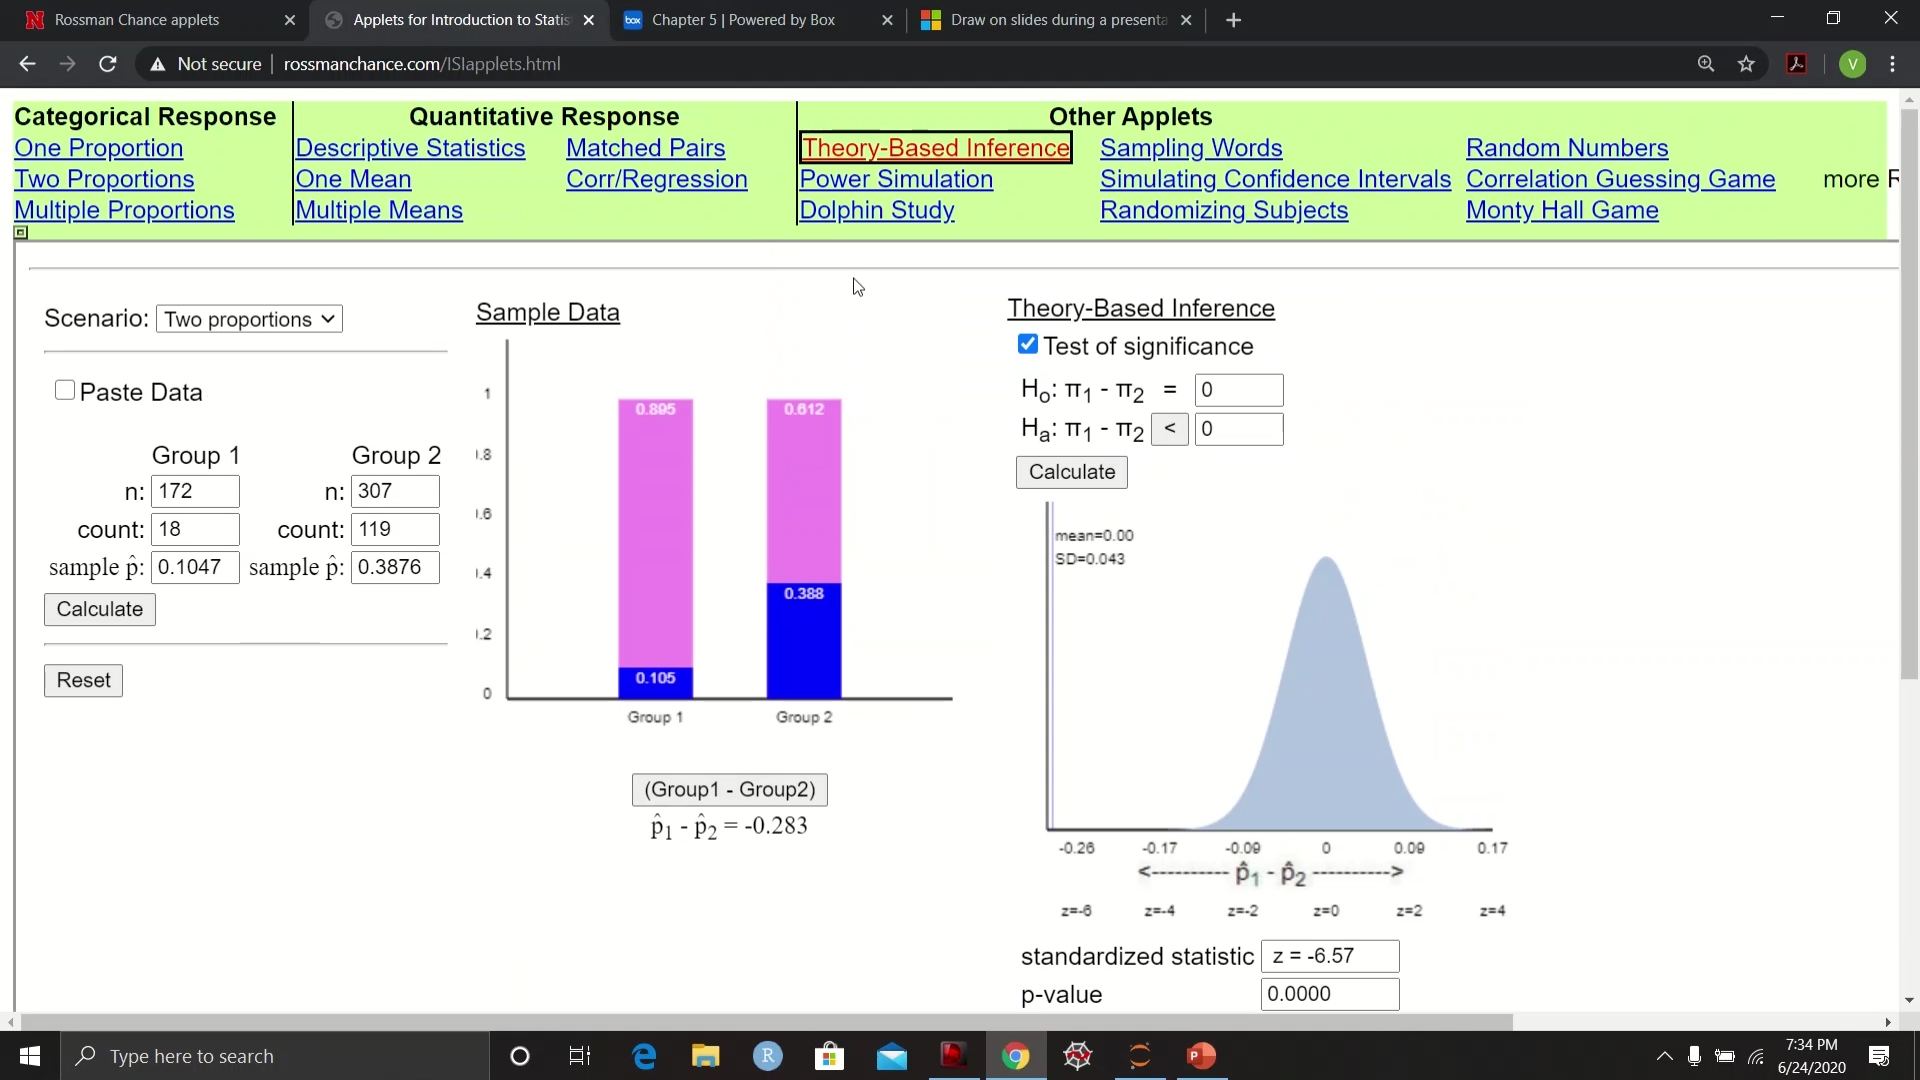Click the Adobe Acrobat extension icon
This screenshot has height=1080, width=1920.
[1797, 64]
